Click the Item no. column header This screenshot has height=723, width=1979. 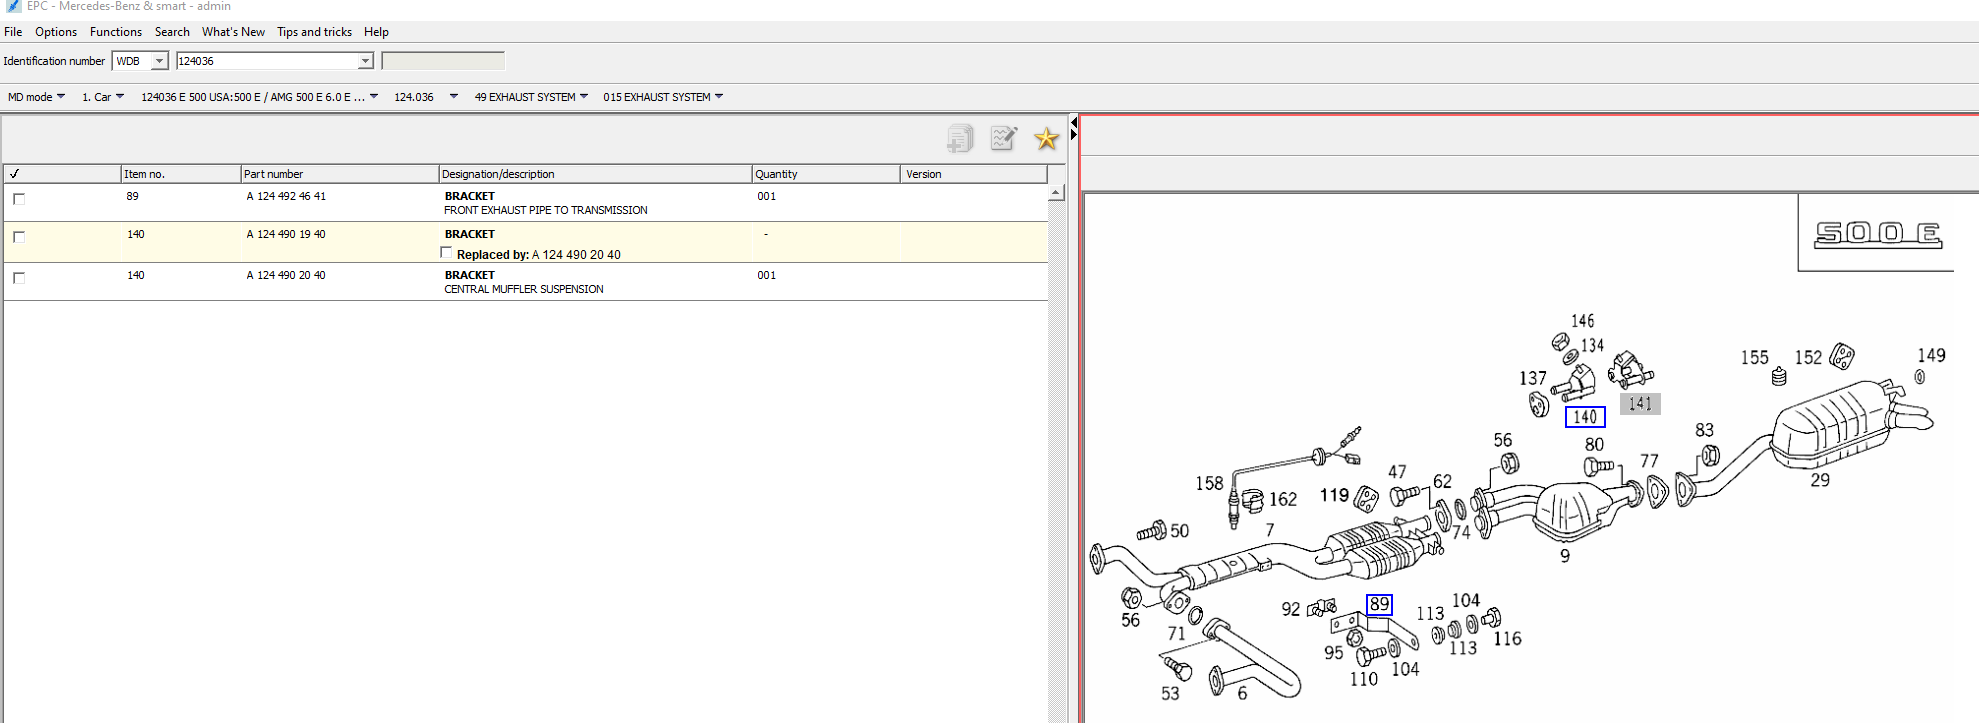point(181,174)
